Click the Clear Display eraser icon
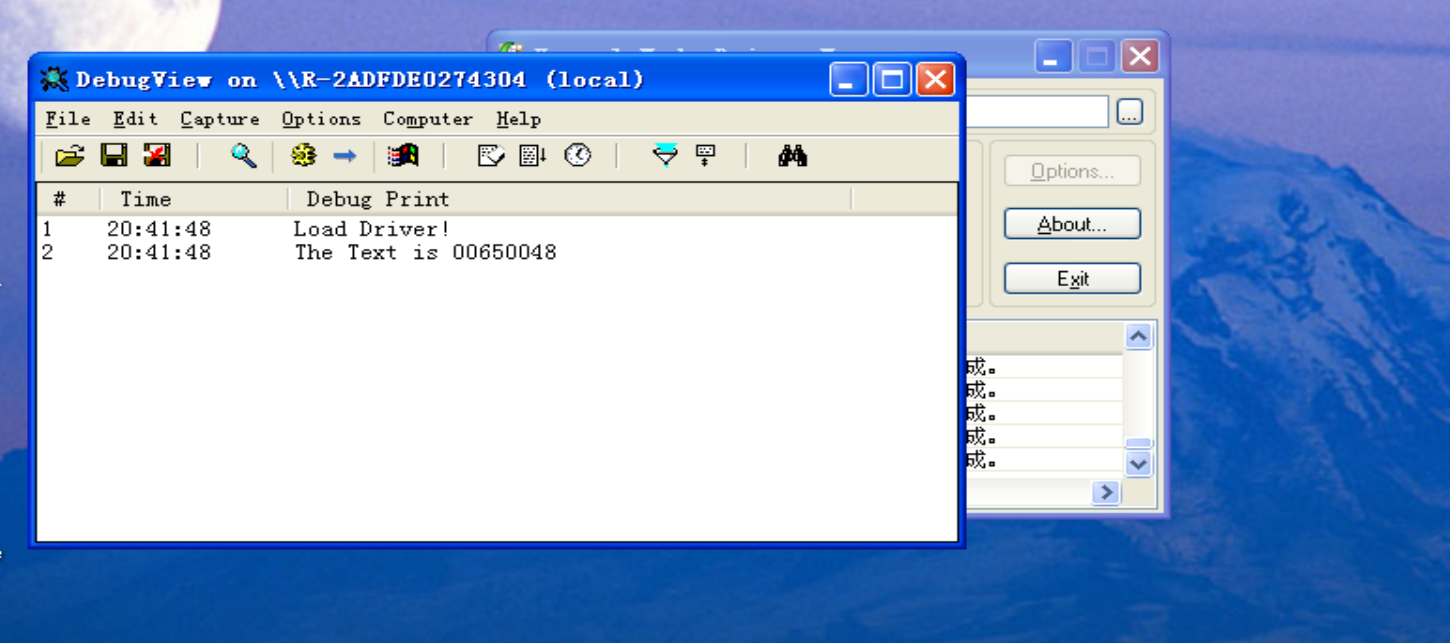Viewport: 1450px width, 643px height. [x=491, y=155]
